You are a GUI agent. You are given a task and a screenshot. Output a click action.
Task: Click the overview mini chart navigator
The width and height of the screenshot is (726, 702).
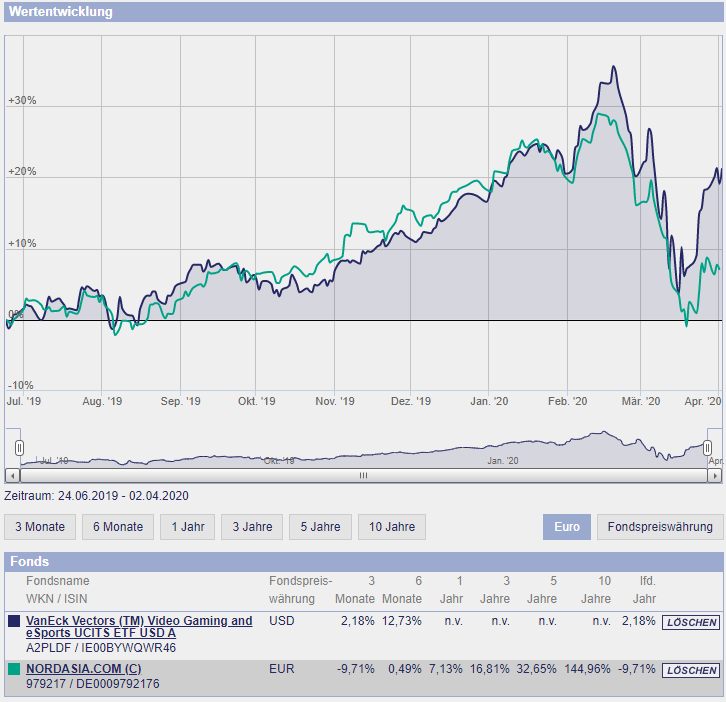coord(363,448)
